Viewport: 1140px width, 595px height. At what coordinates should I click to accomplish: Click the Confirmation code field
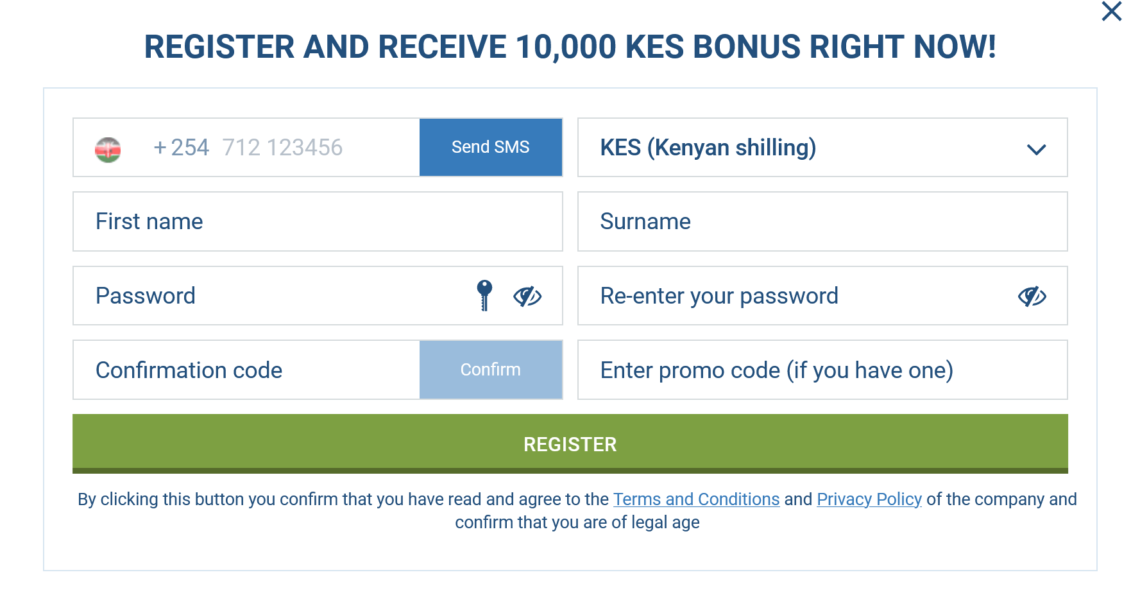[246, 370]
